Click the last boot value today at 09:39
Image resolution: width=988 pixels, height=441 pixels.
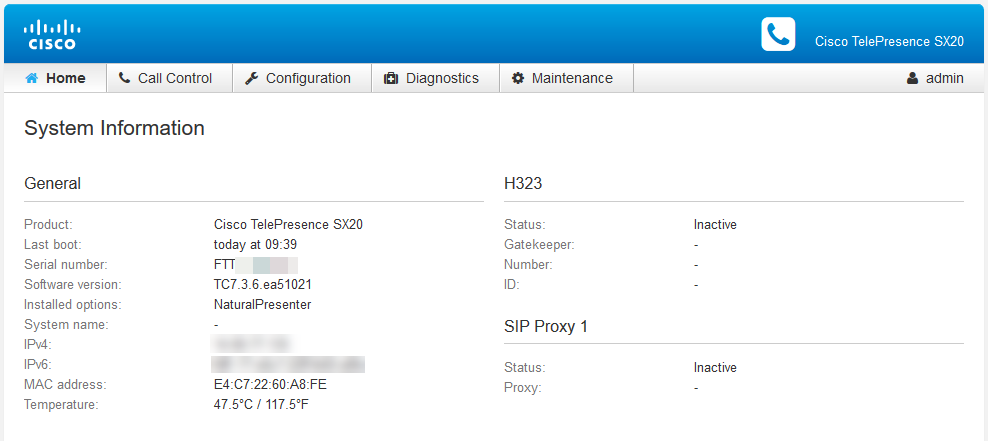pyautogui.click(x=255, y=244)
